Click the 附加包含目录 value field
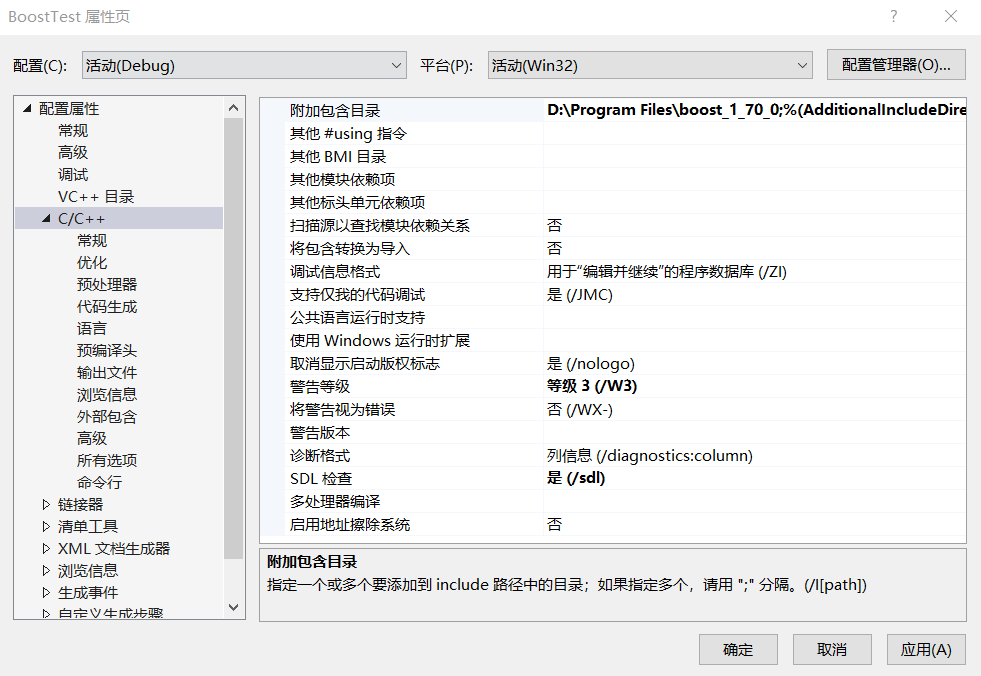This screenshot has height=676, width=981. (x=755, y=110)
